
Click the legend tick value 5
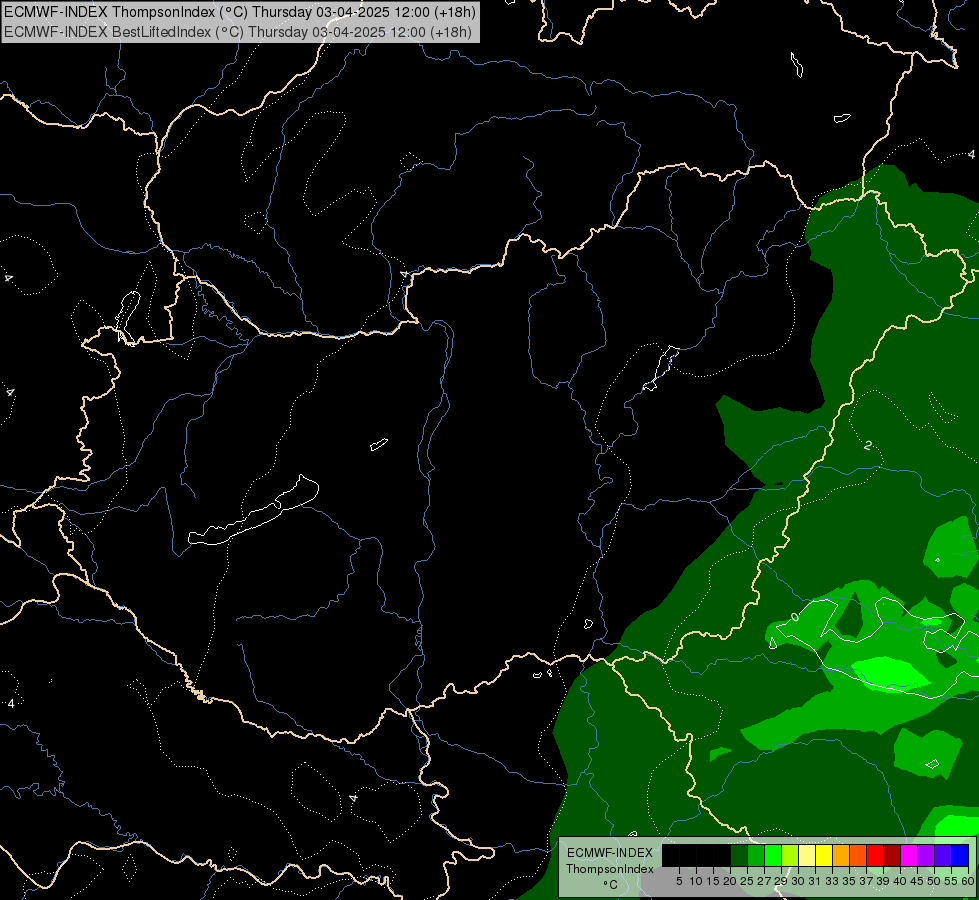679,881
